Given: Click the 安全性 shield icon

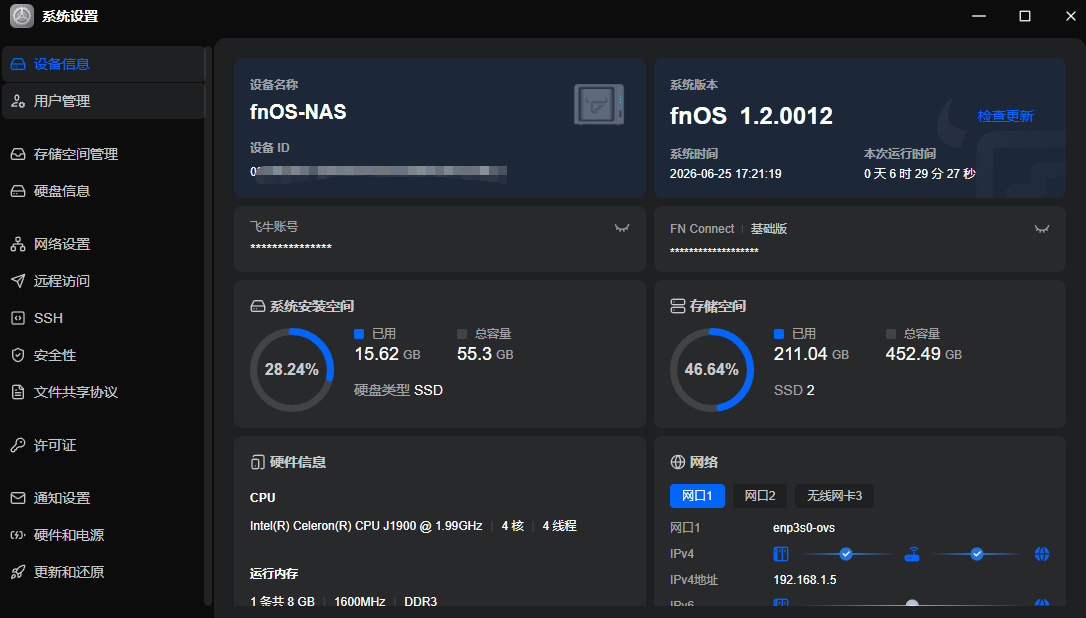Looking at the screenshot, I should click(x=18, y=355).
